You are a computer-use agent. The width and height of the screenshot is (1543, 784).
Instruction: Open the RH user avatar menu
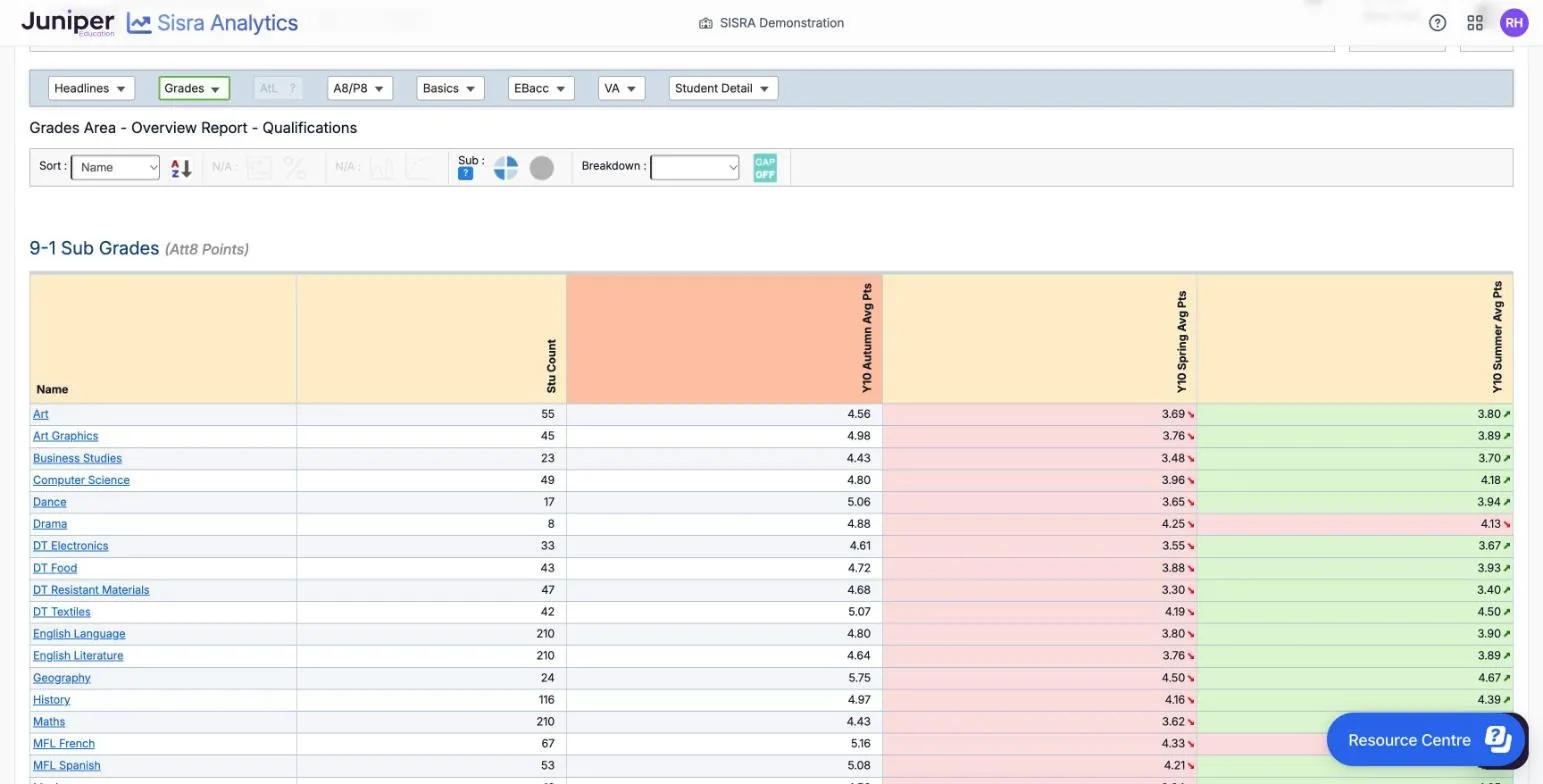(x=1514, y=23)
